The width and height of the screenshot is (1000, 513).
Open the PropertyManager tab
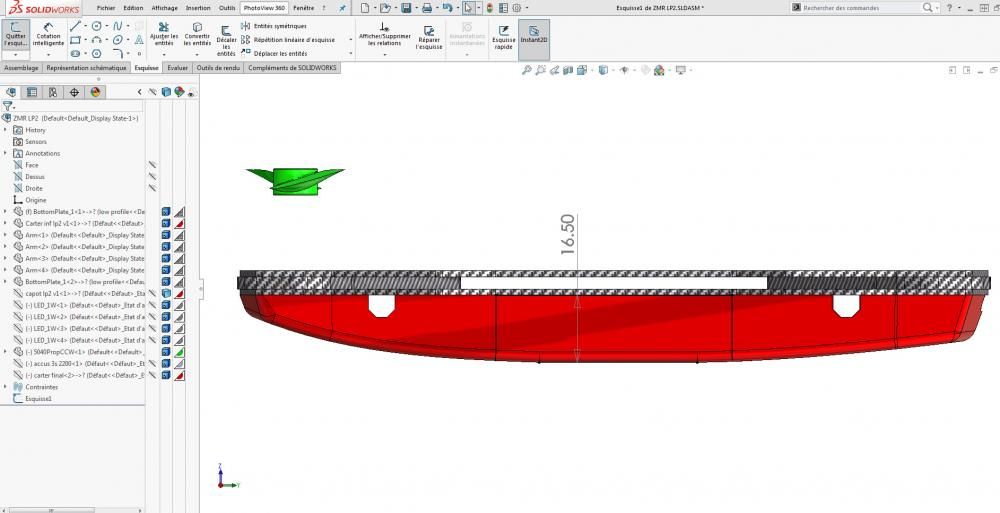(32, 92)
